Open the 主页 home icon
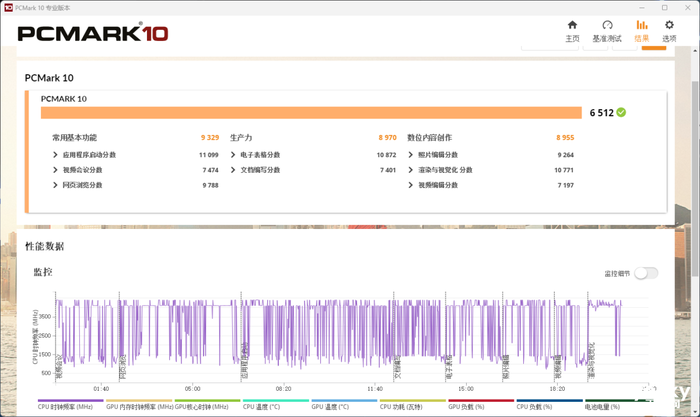Viewport: 700px width, 417px height. (x=572, y=26)
